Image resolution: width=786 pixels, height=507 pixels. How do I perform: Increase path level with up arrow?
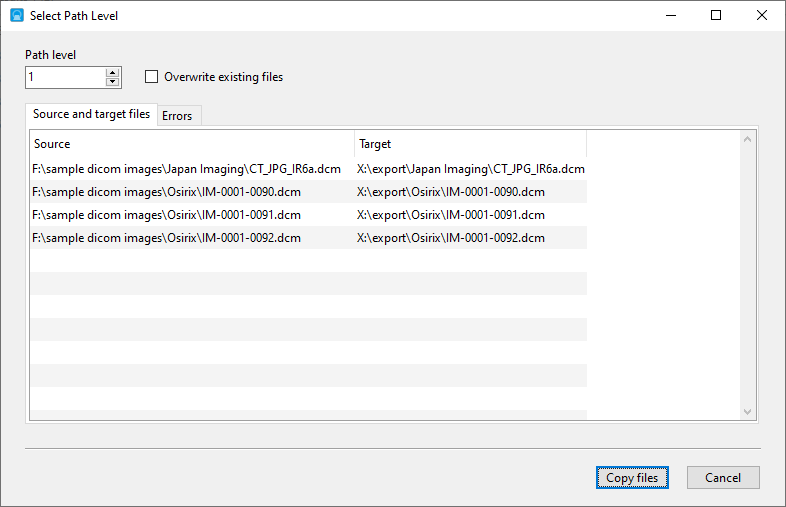click(112, 72)
